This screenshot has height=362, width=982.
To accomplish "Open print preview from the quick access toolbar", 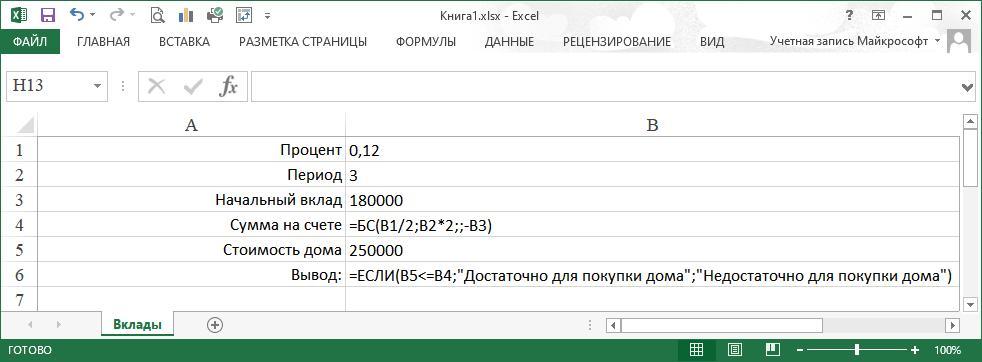I will (158, 14).
